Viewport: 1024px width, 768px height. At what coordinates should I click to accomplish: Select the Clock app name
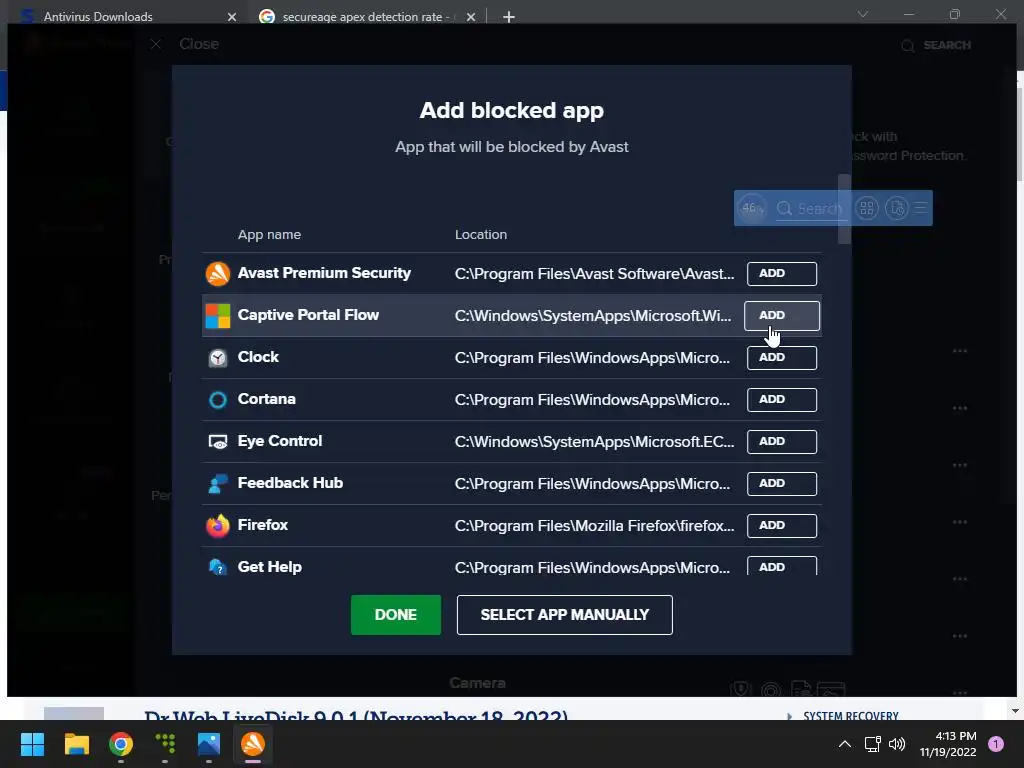pyautogui.click(x=258, y=357)
